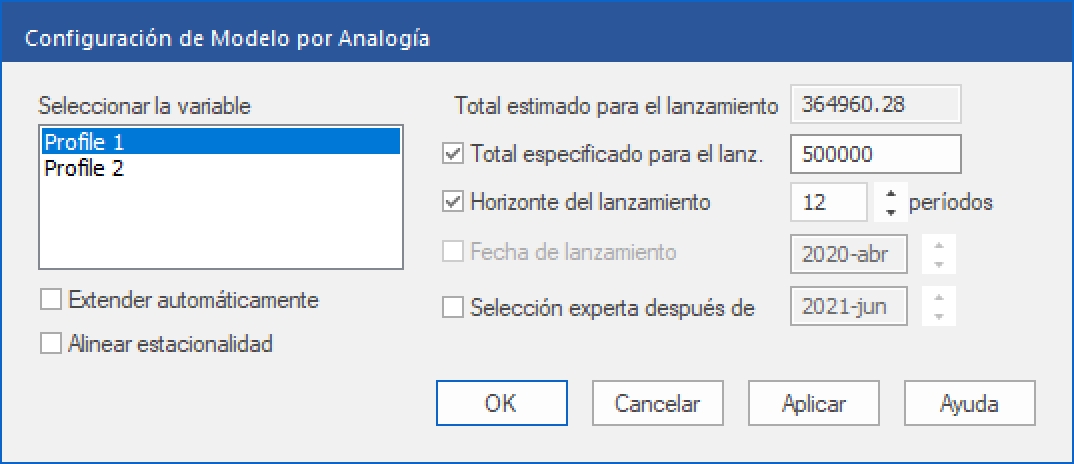The height and width of the screenshot is (464, 1074).
Task: Click the periods field showing 12
Action: [829, 202]
